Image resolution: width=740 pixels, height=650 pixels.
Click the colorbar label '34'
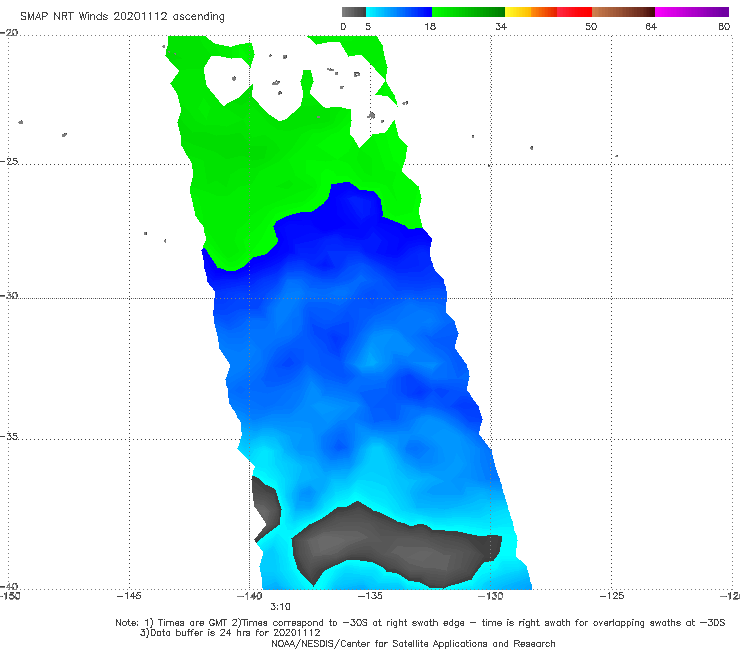501,26
